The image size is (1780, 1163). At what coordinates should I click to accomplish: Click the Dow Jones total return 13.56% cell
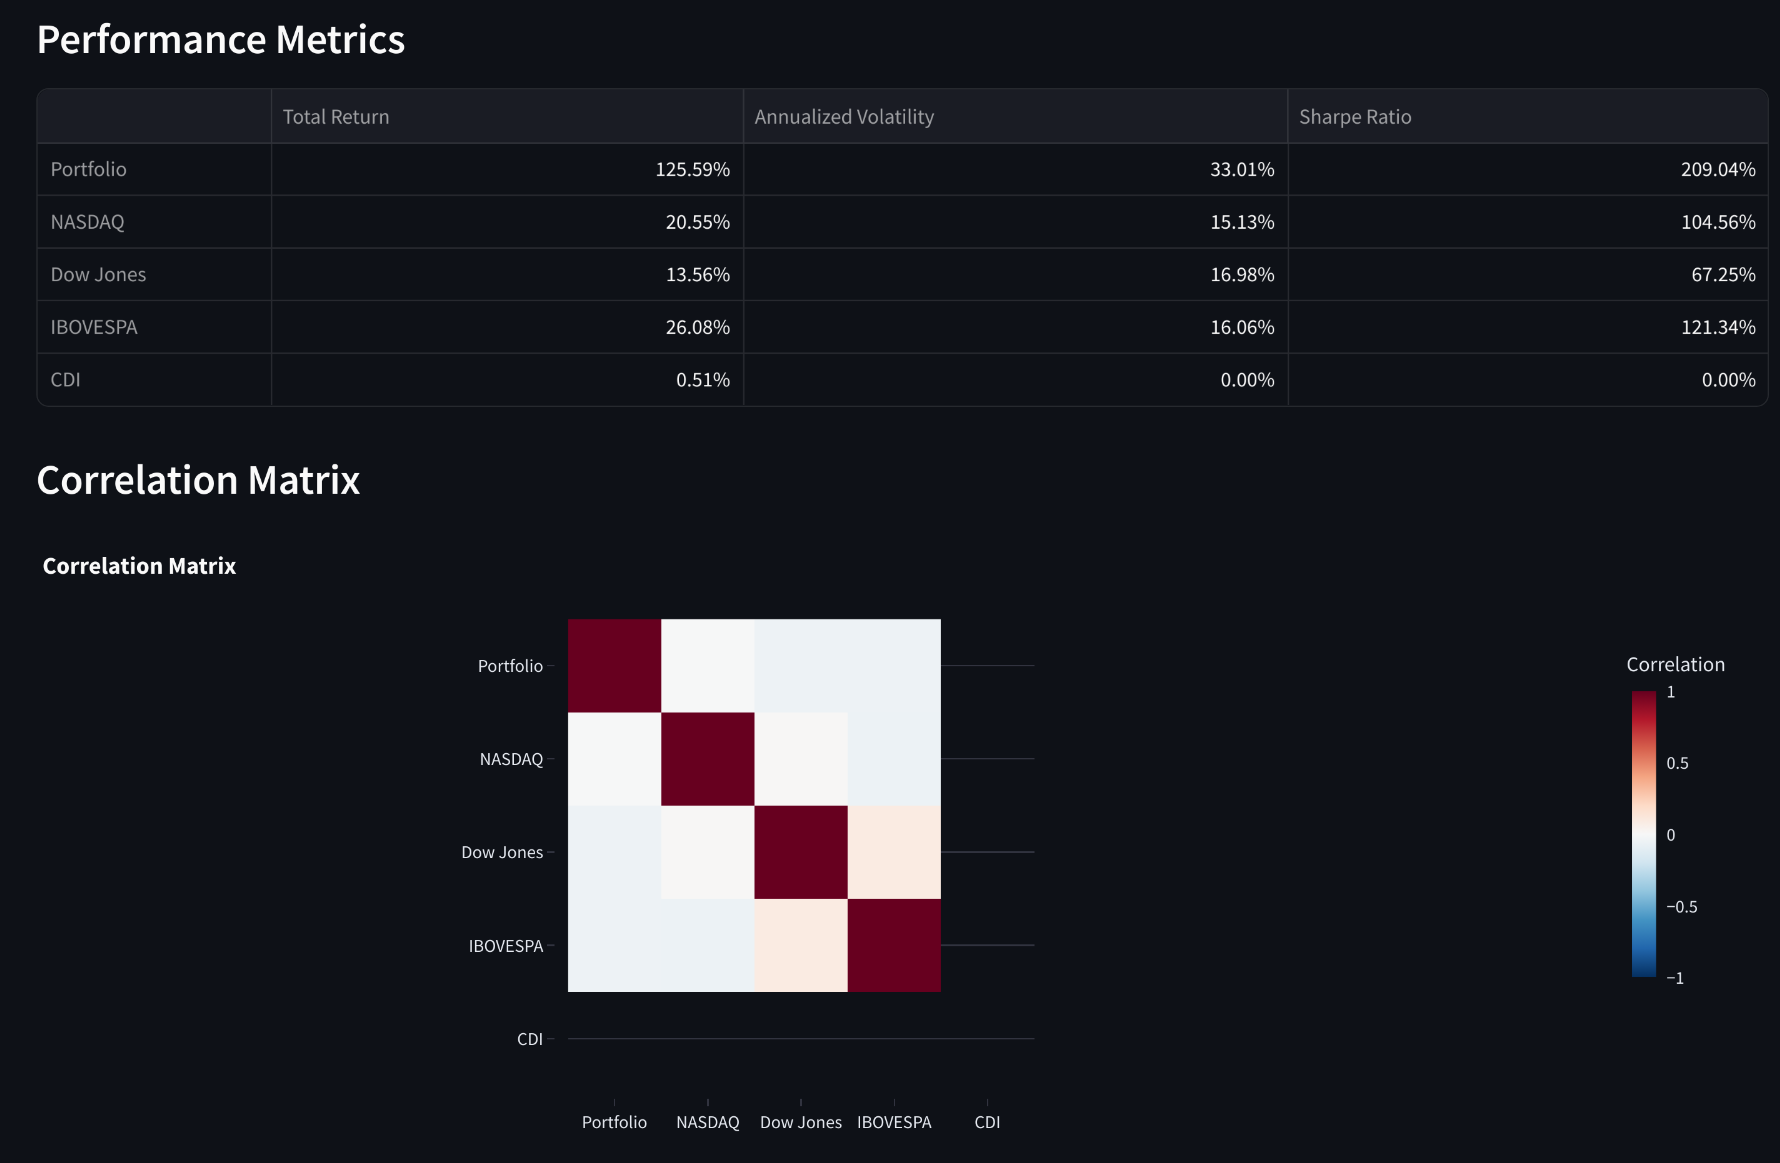pos(507,274)
